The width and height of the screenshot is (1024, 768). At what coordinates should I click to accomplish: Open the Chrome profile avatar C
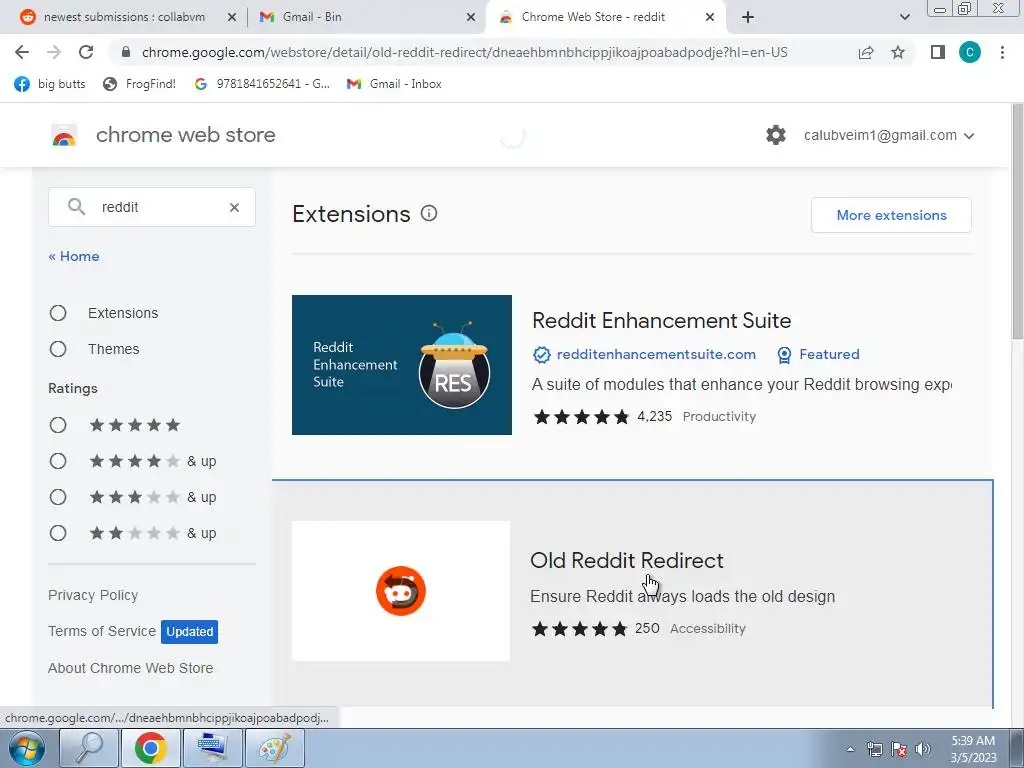pyautogui.click(x=970, y=52)
